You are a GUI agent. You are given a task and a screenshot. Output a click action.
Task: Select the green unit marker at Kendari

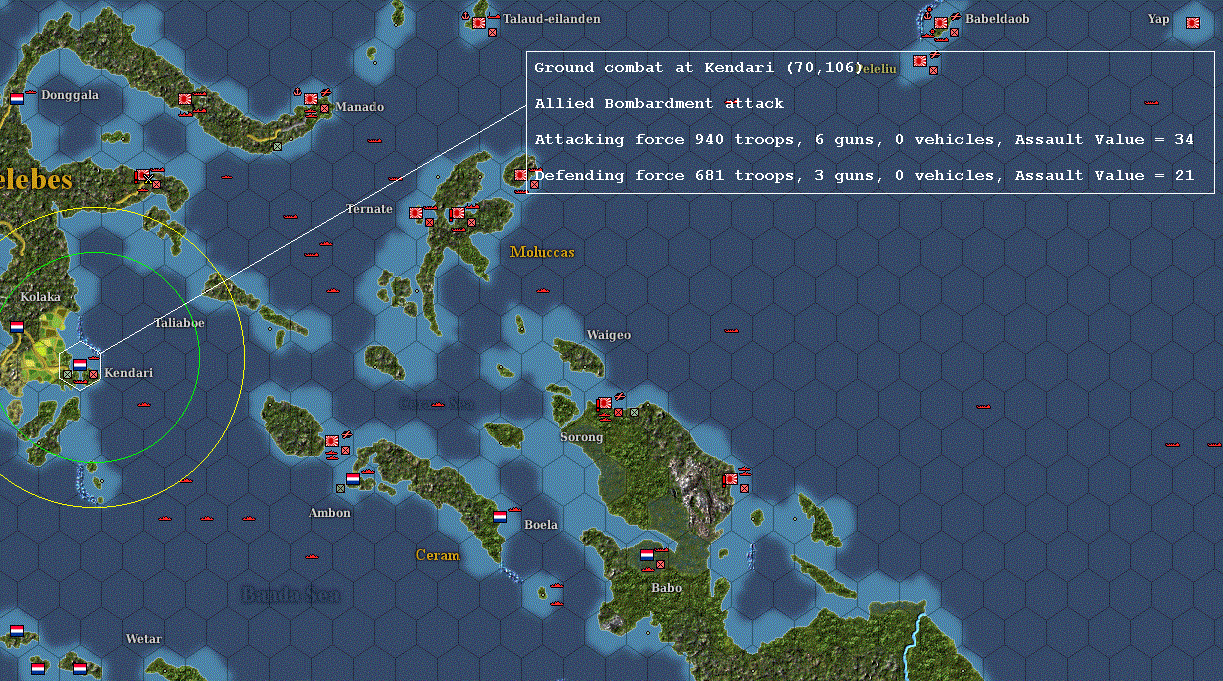click(x=67, y=374)
